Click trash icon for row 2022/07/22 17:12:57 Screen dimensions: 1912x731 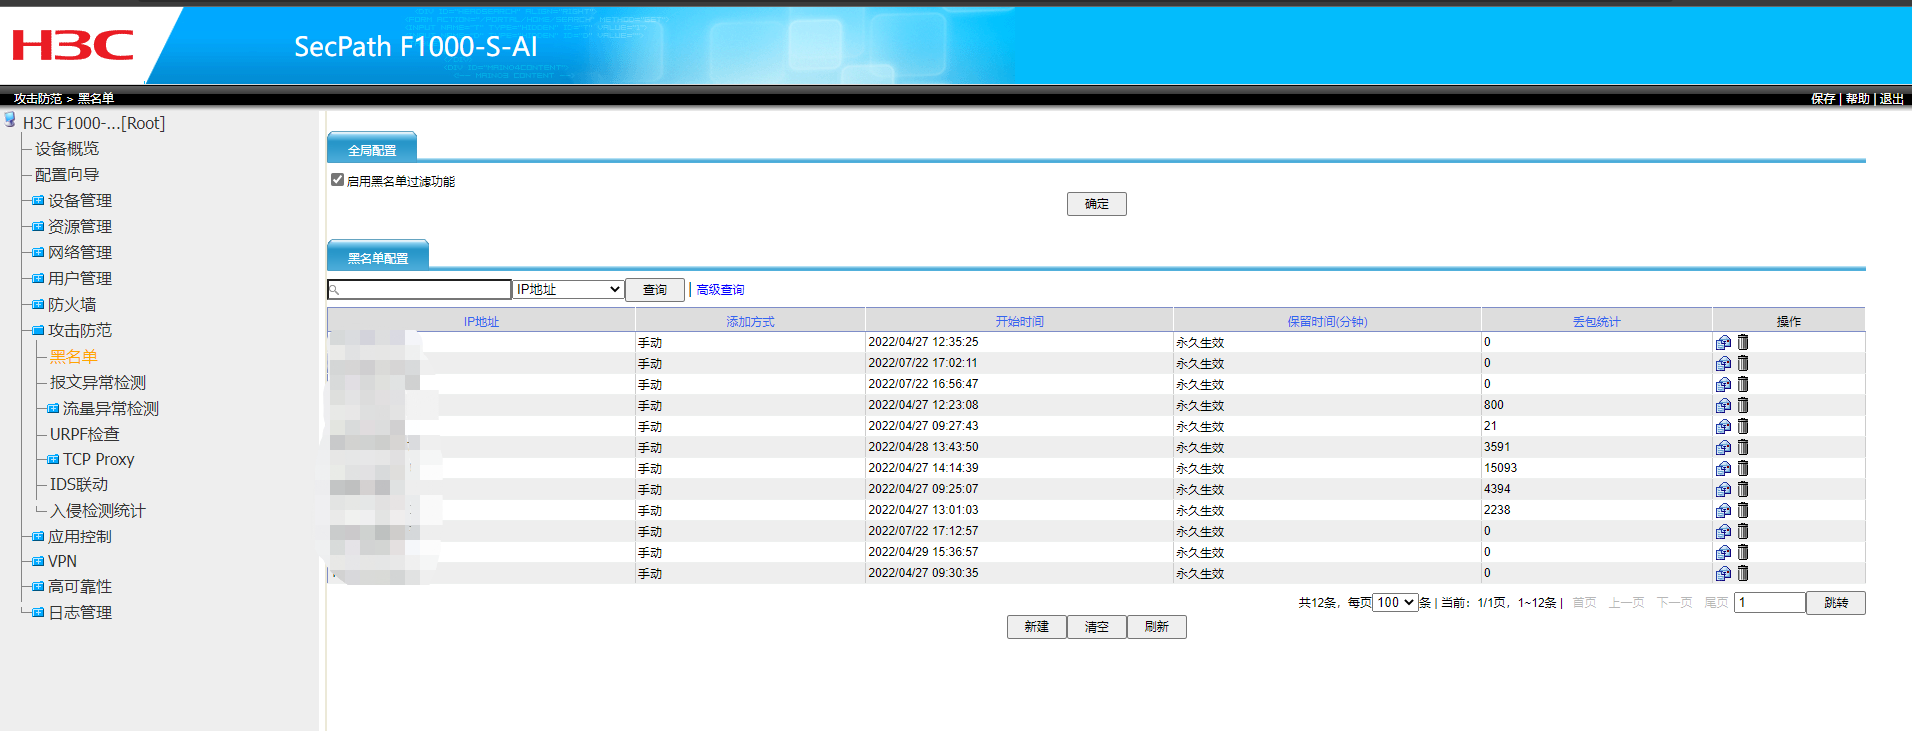(x=1743, y=531)
